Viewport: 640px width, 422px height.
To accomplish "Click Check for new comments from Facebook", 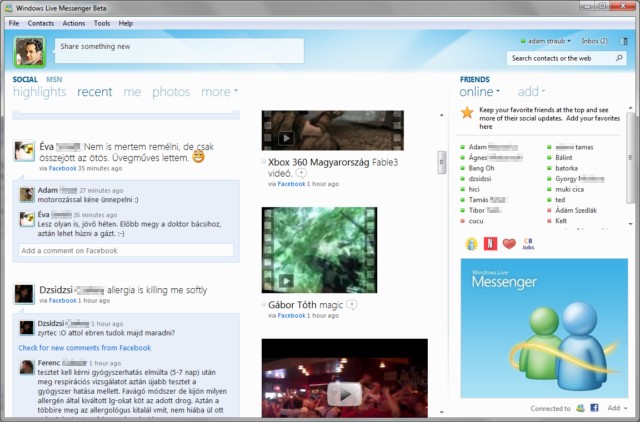I will (84, 348).
